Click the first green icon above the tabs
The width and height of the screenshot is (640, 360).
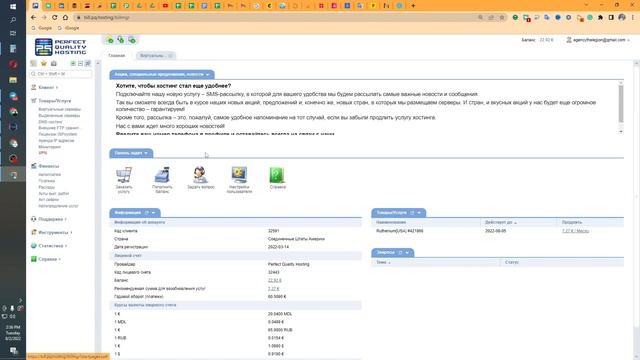click(110, 40)
